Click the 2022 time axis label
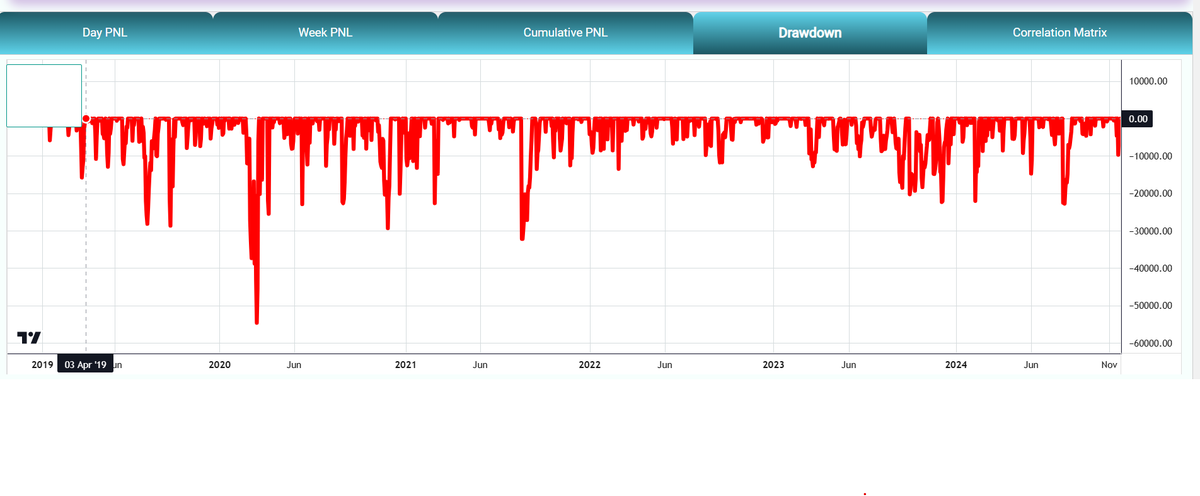The height and width of the screenshot is (496, 1200). [x=590, y=365]
